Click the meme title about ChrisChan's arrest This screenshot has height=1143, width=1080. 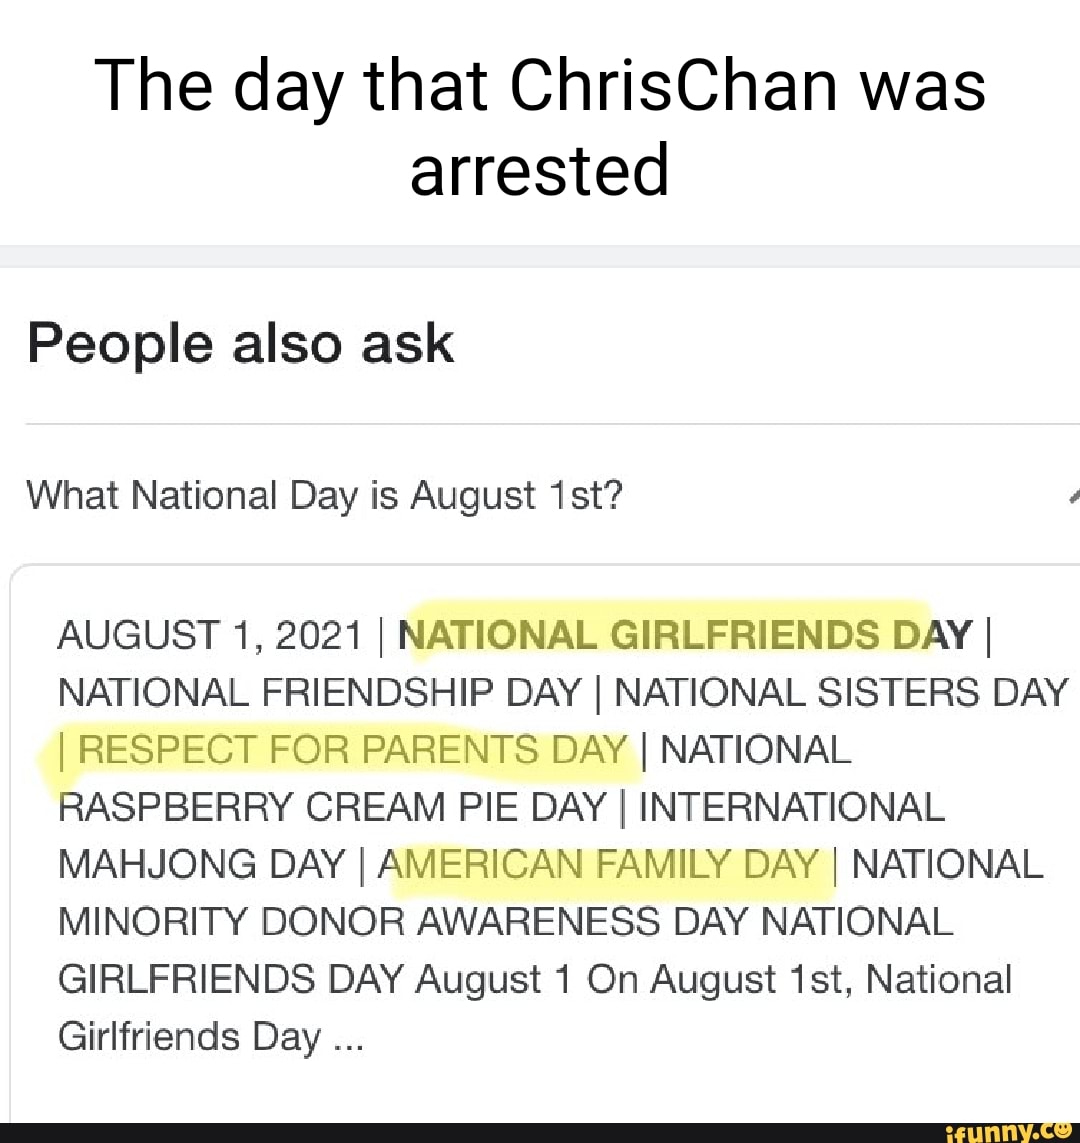click(540, 125)
